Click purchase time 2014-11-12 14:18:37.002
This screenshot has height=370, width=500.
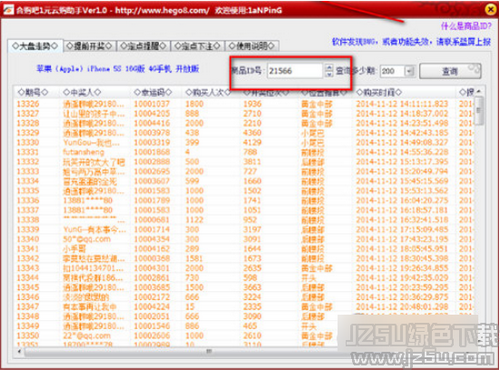coord(402,114)
